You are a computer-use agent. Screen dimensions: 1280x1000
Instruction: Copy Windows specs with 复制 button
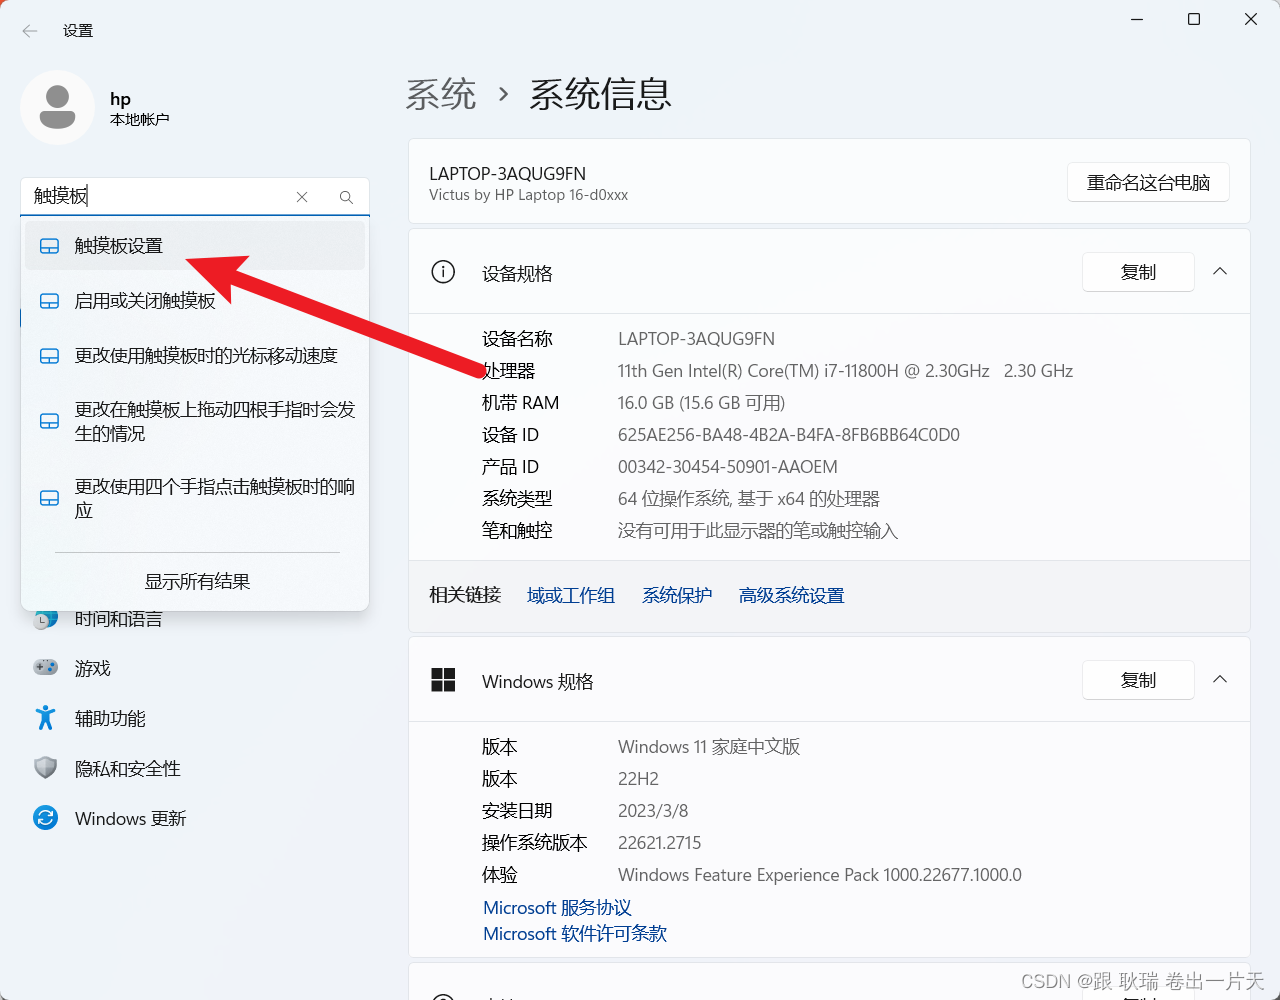click(x=1138, y=680)
